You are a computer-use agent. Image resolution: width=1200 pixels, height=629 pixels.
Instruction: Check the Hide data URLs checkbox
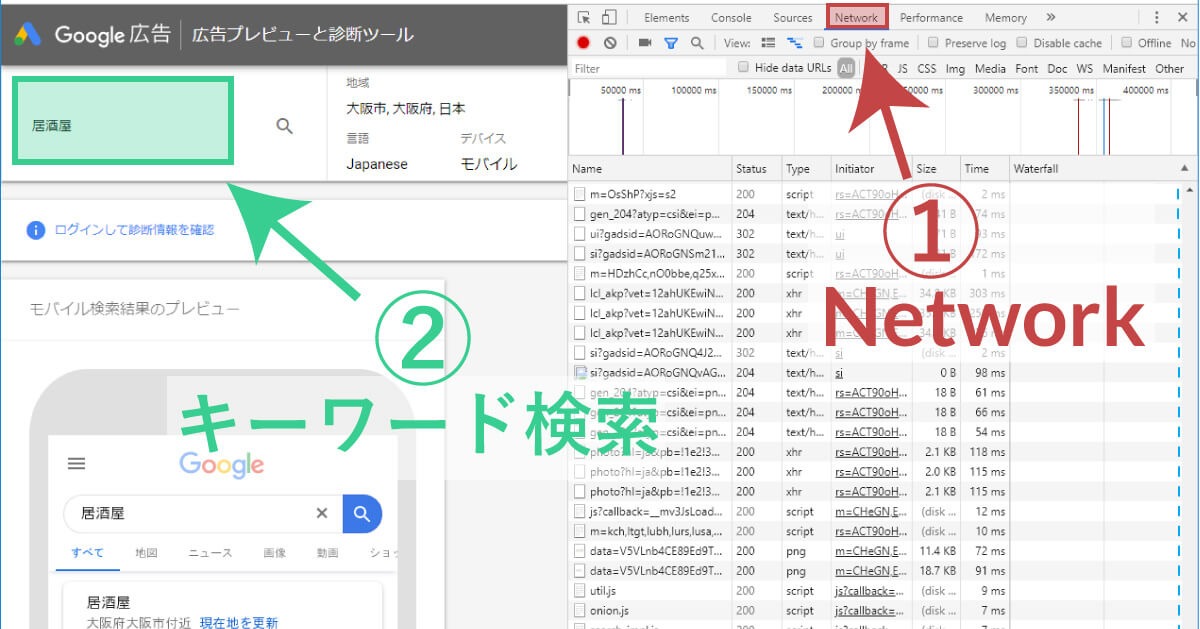(x=743, y=68)
